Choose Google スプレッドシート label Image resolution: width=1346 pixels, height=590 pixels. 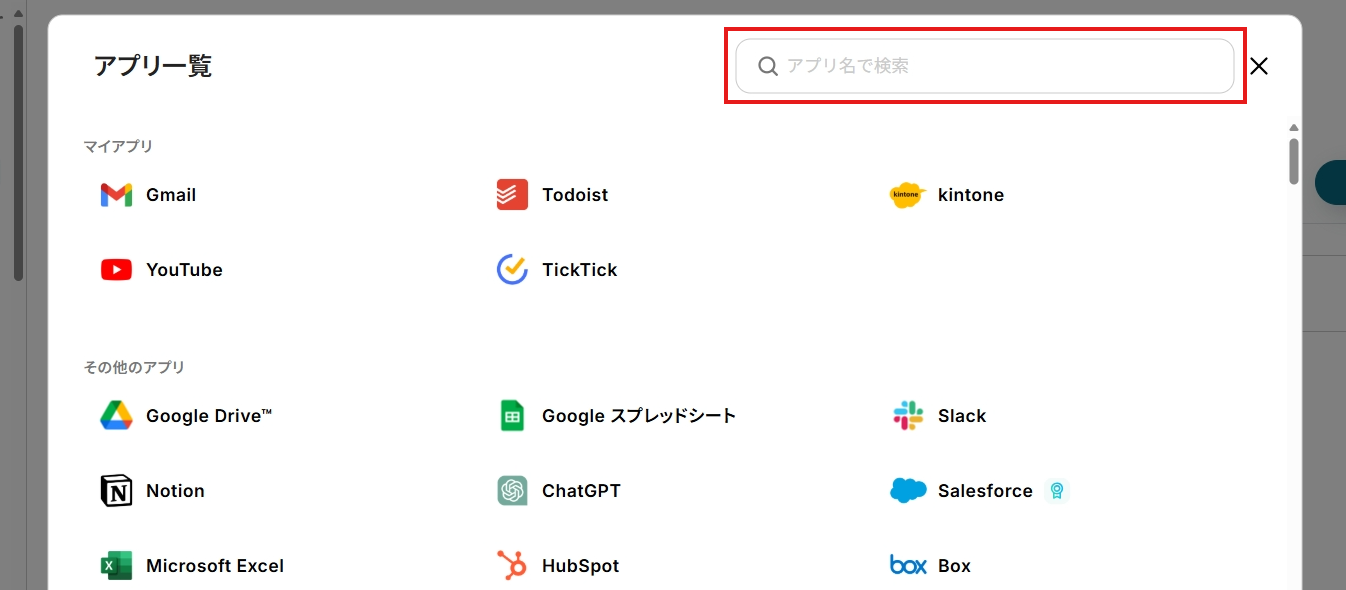[639, 416]
